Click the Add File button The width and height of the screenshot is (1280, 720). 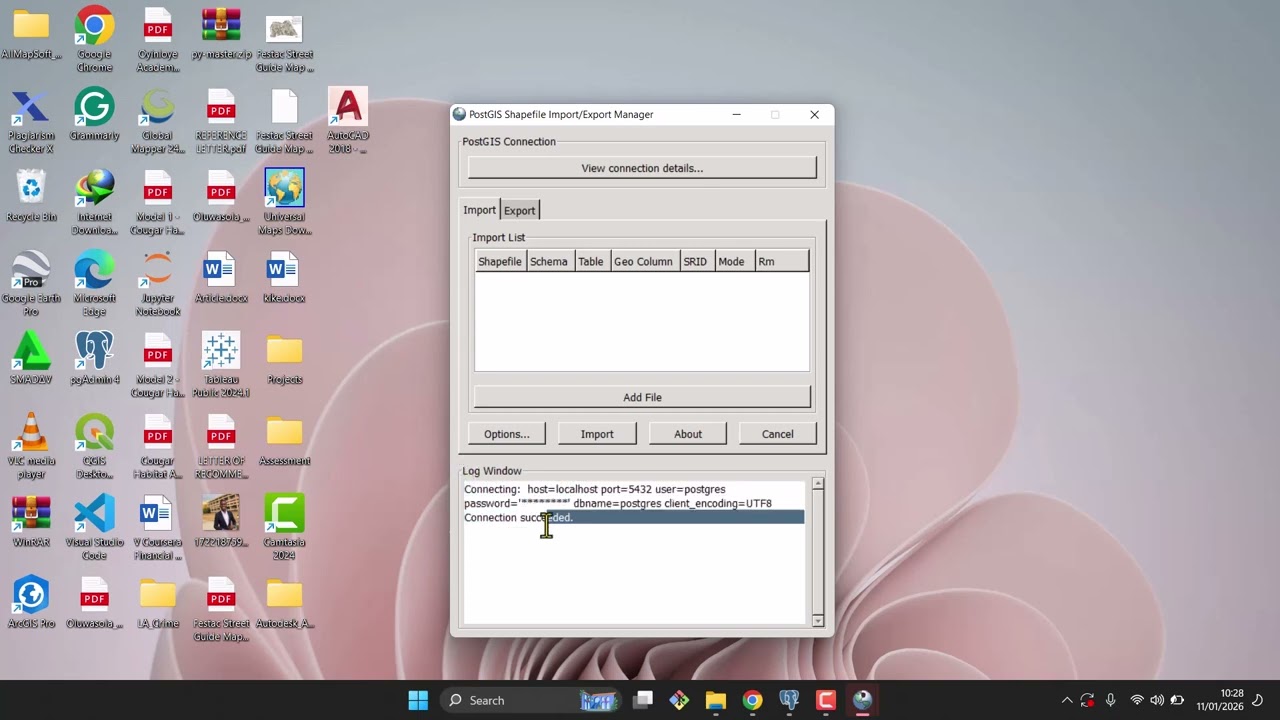coord(642,397)
